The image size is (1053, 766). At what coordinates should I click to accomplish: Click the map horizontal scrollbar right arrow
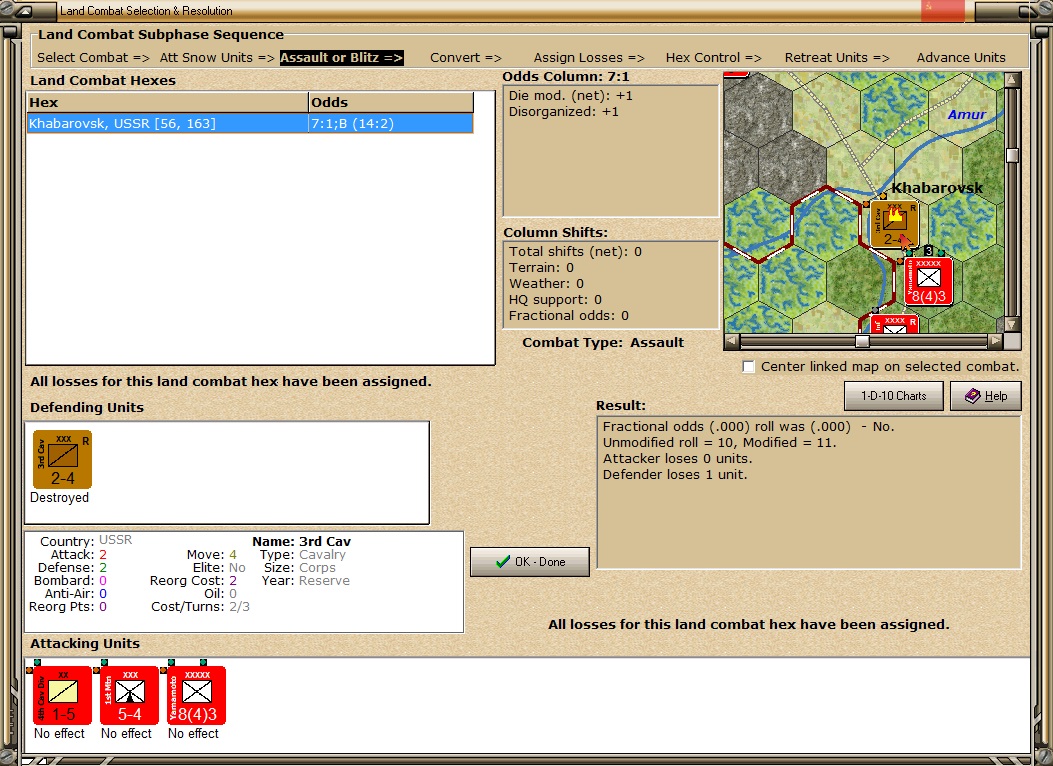pos(996,342)
